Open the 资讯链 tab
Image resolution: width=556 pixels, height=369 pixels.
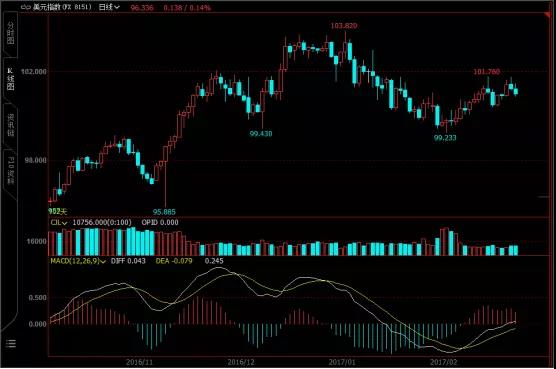pos(11,125)
